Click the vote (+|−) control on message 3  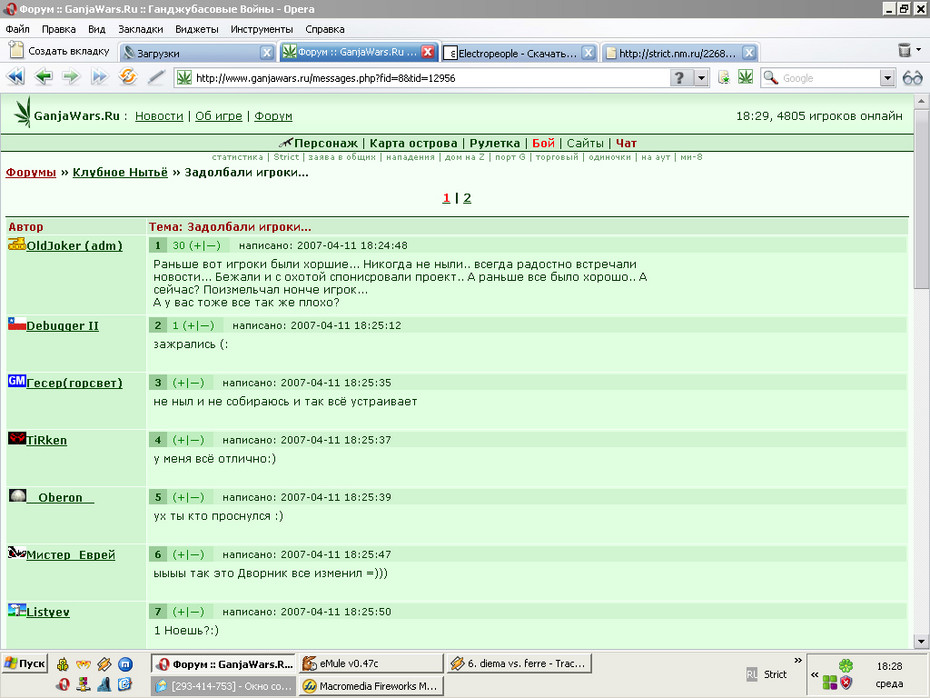(x=188, y=383)
